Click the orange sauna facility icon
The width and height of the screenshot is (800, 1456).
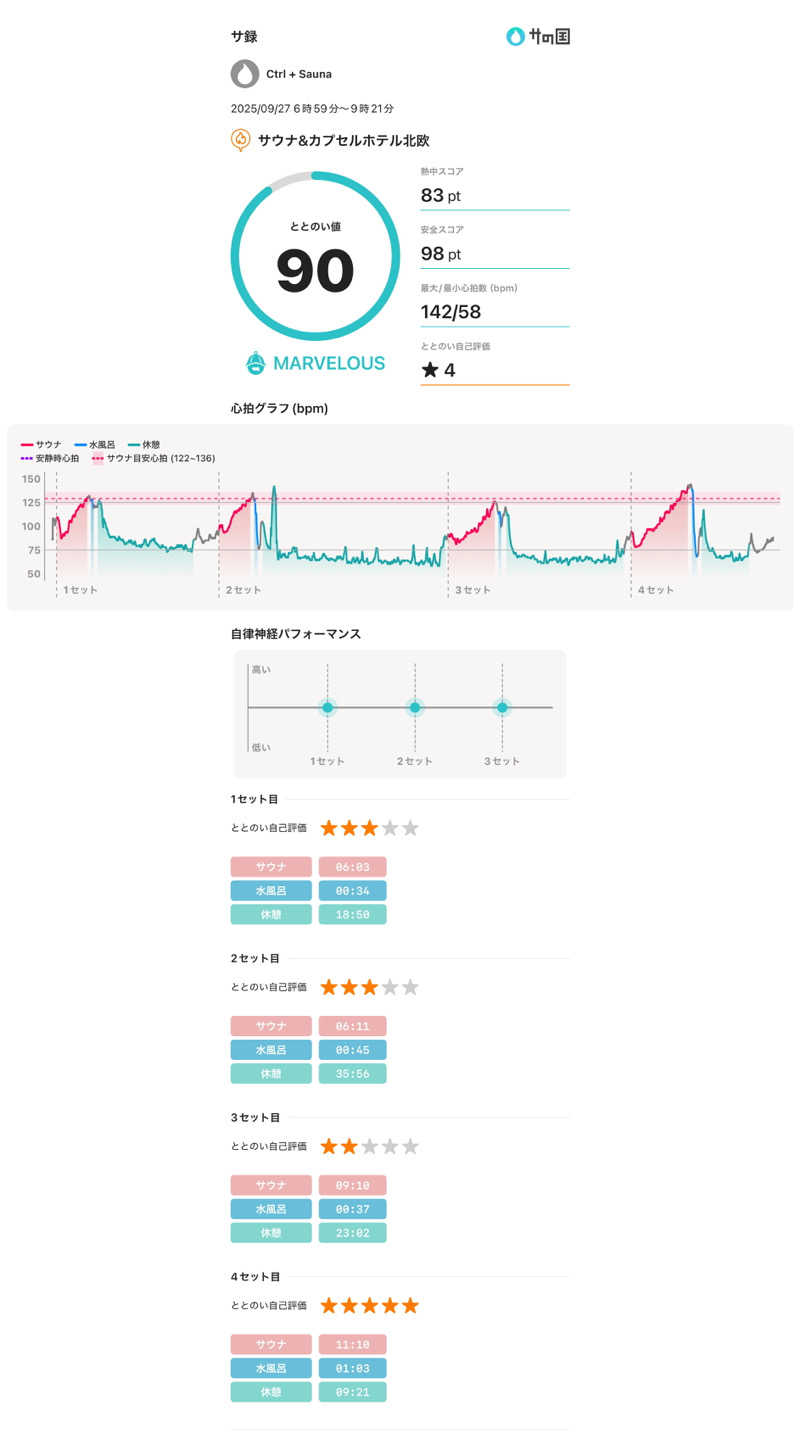(x=240, y=140)
